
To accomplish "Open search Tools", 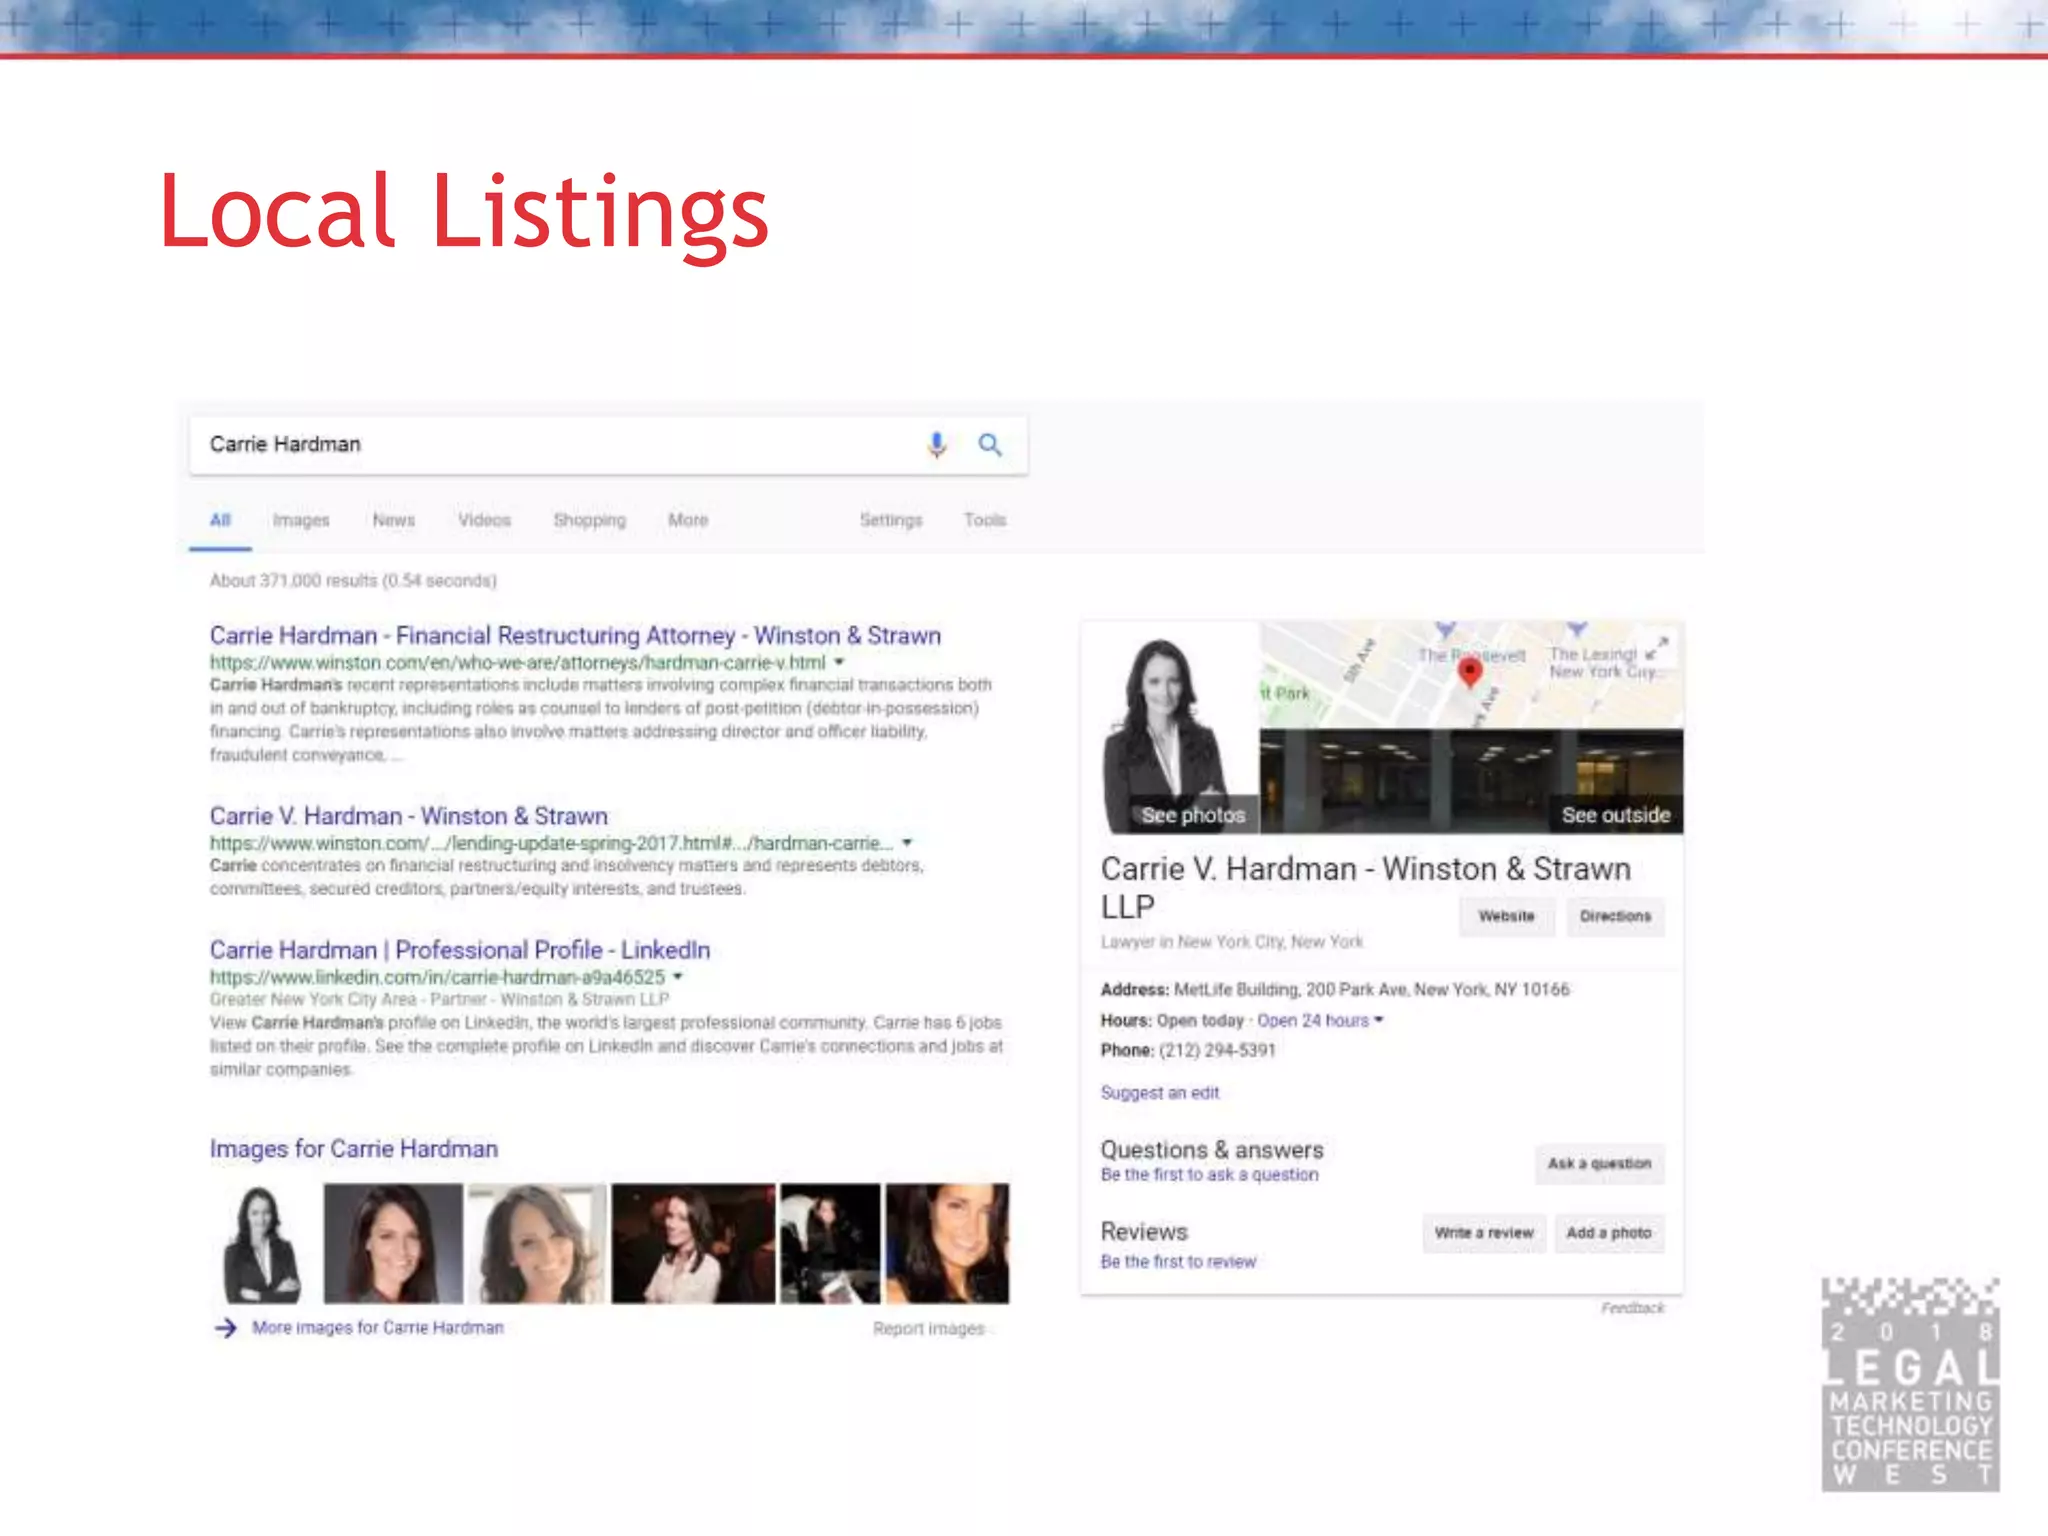I will (x=985, y=520).
